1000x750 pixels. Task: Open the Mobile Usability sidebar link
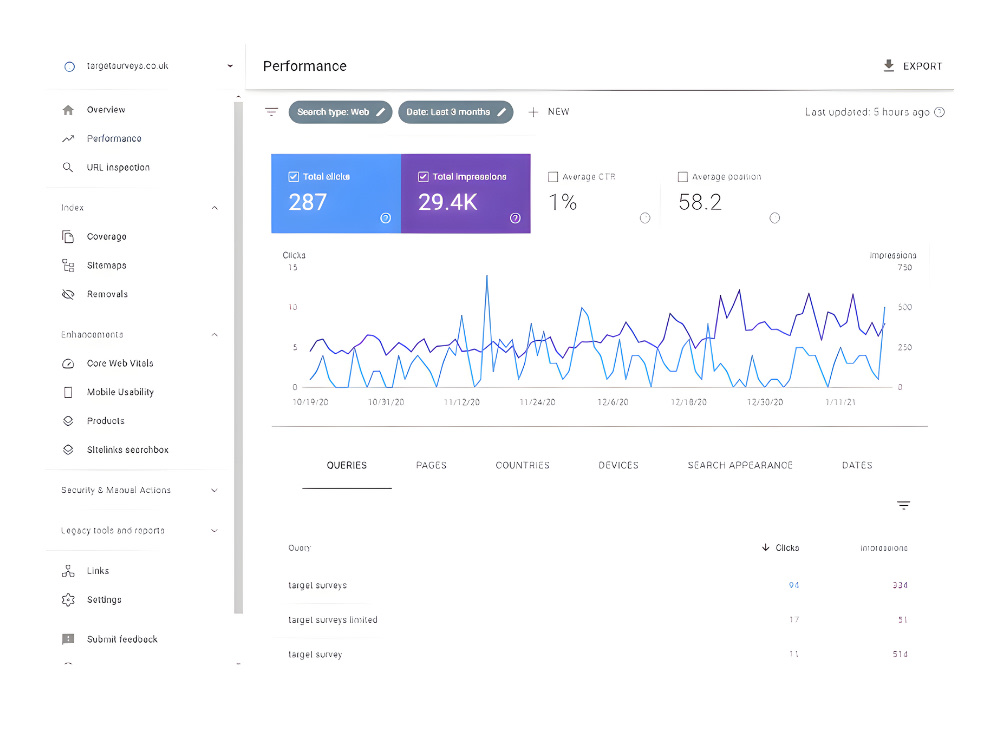[x=120, y=392]
